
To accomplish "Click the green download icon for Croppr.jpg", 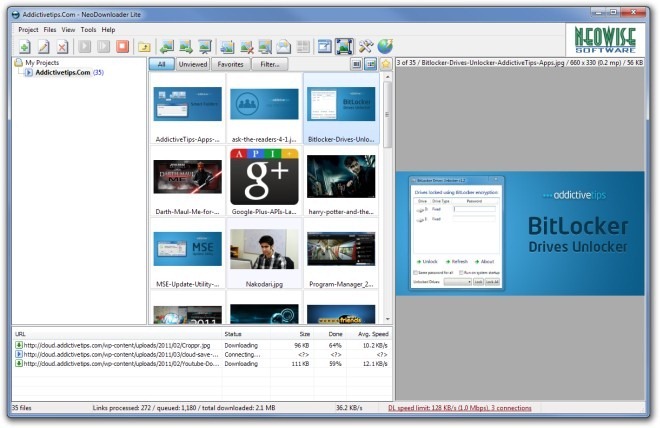I will 19,345.
